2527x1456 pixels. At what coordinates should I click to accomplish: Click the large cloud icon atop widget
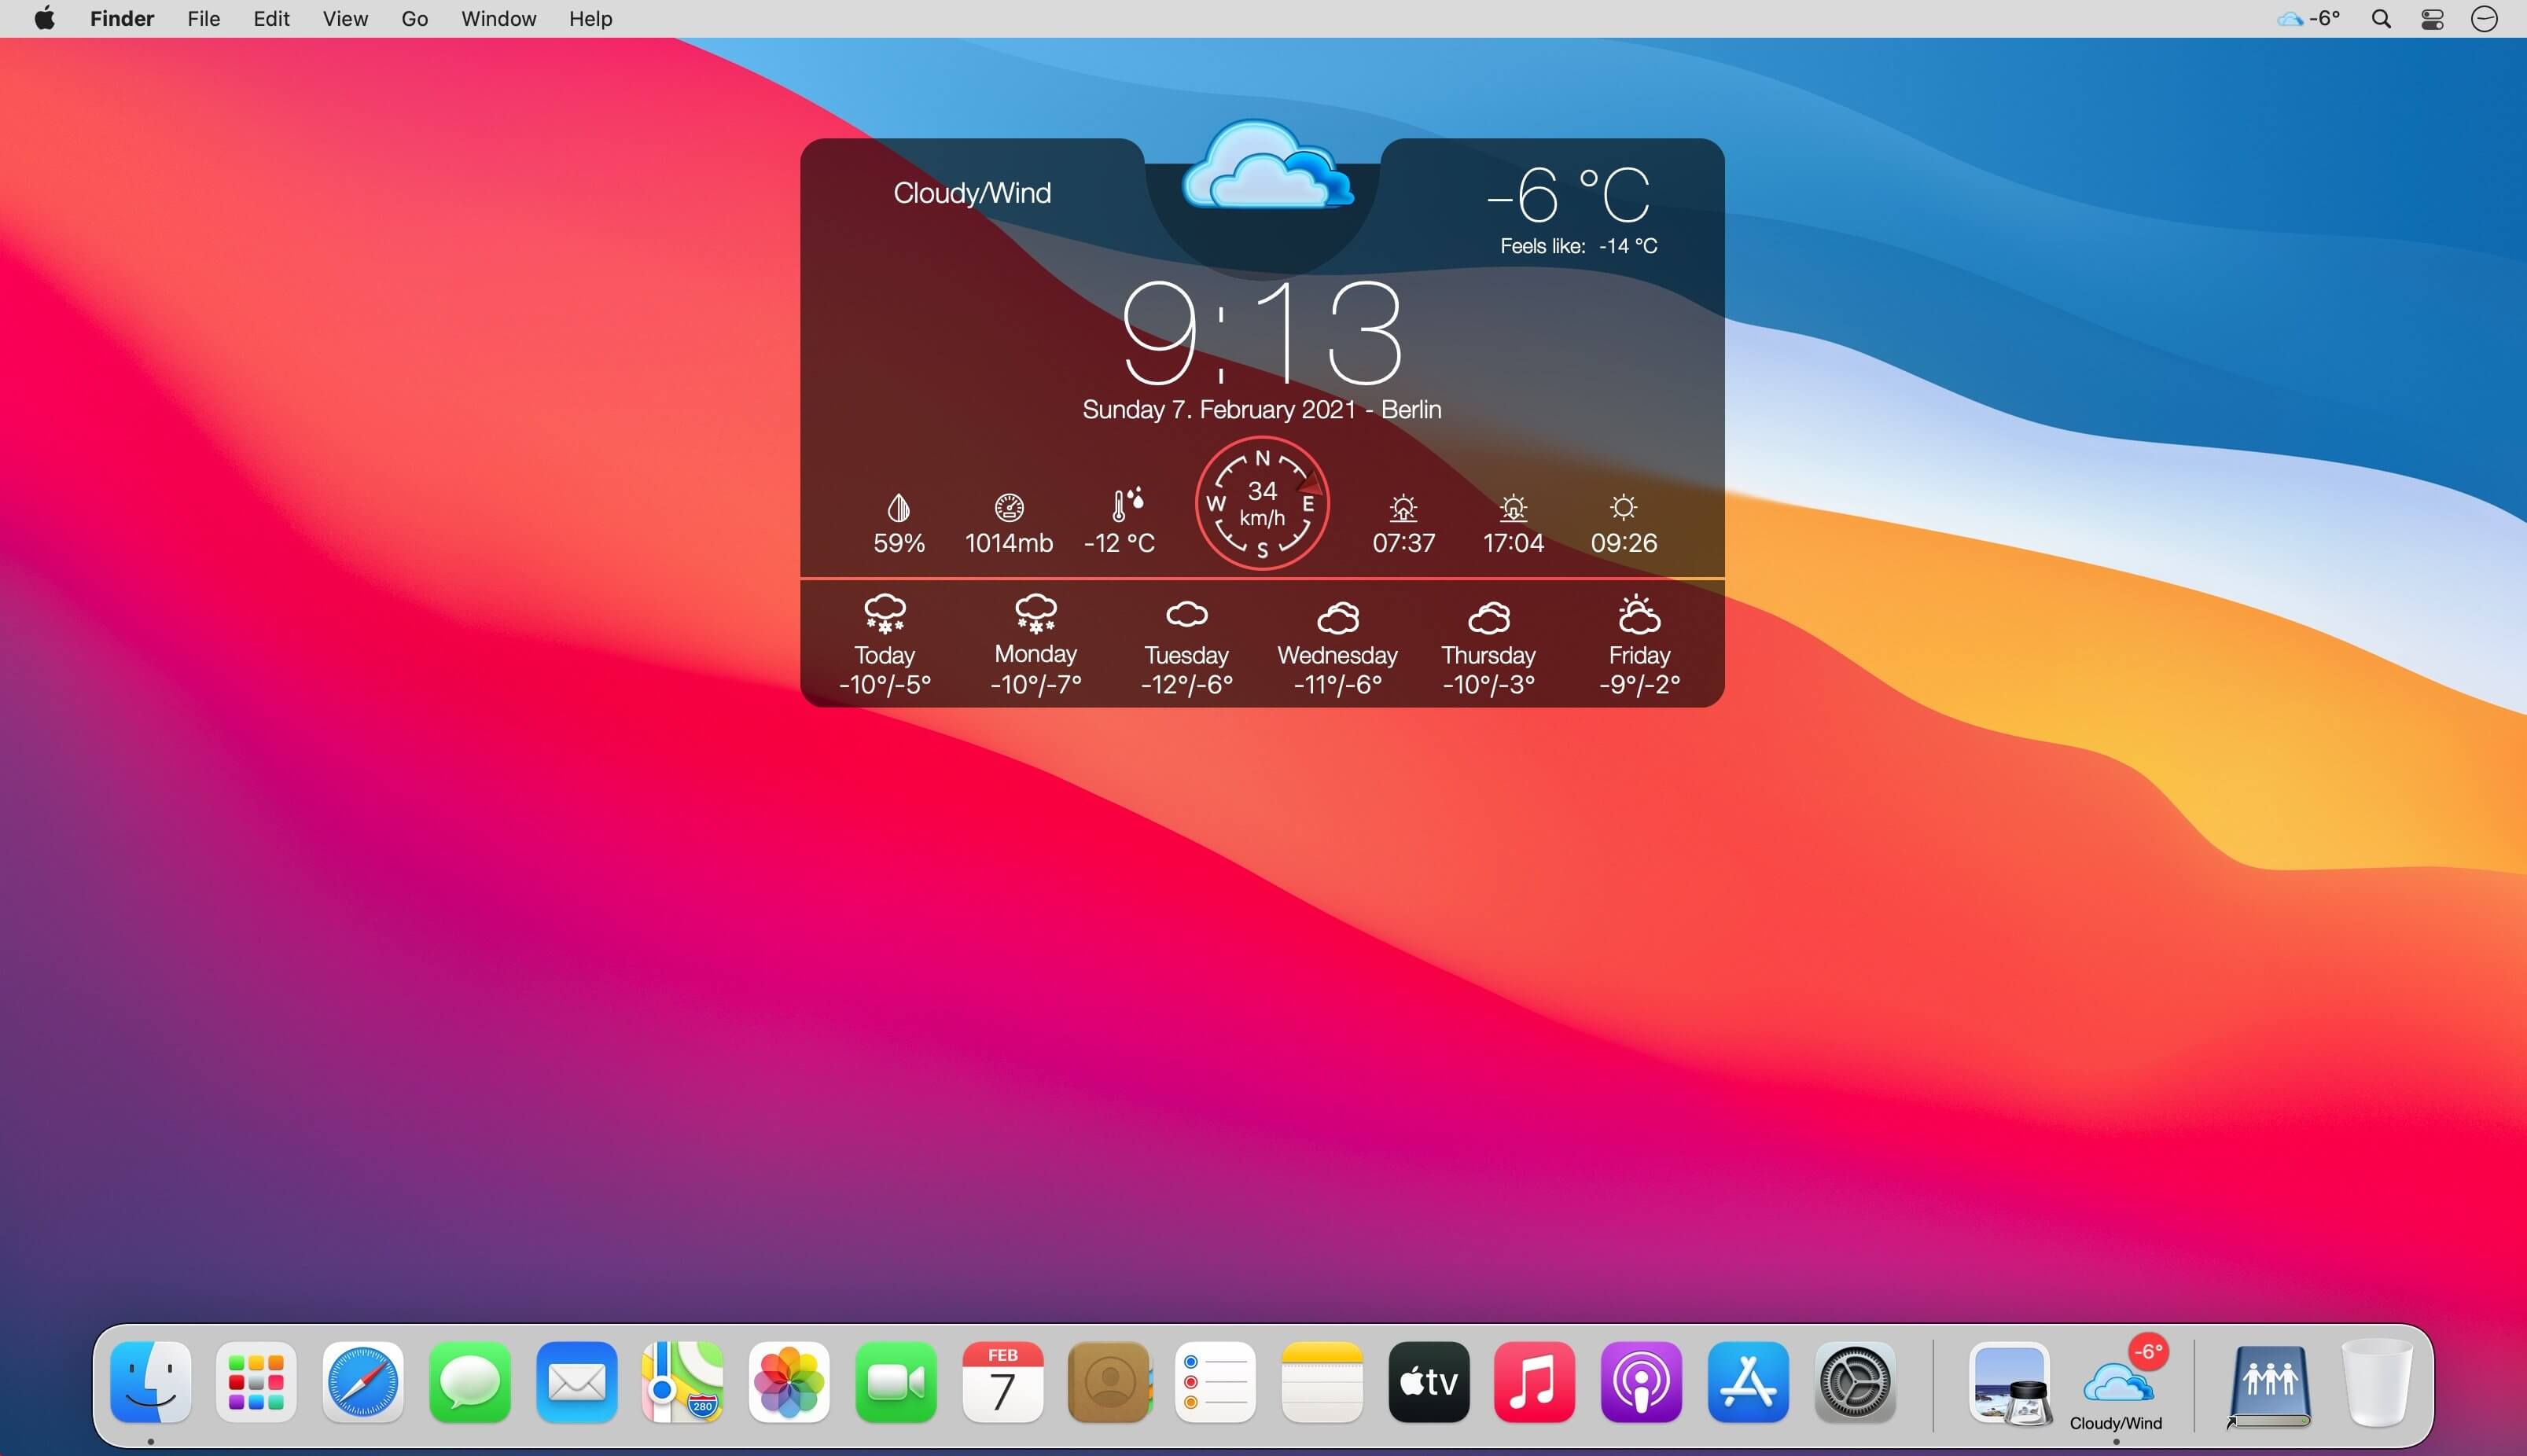pyautogui.click(x=1266, y=167)
